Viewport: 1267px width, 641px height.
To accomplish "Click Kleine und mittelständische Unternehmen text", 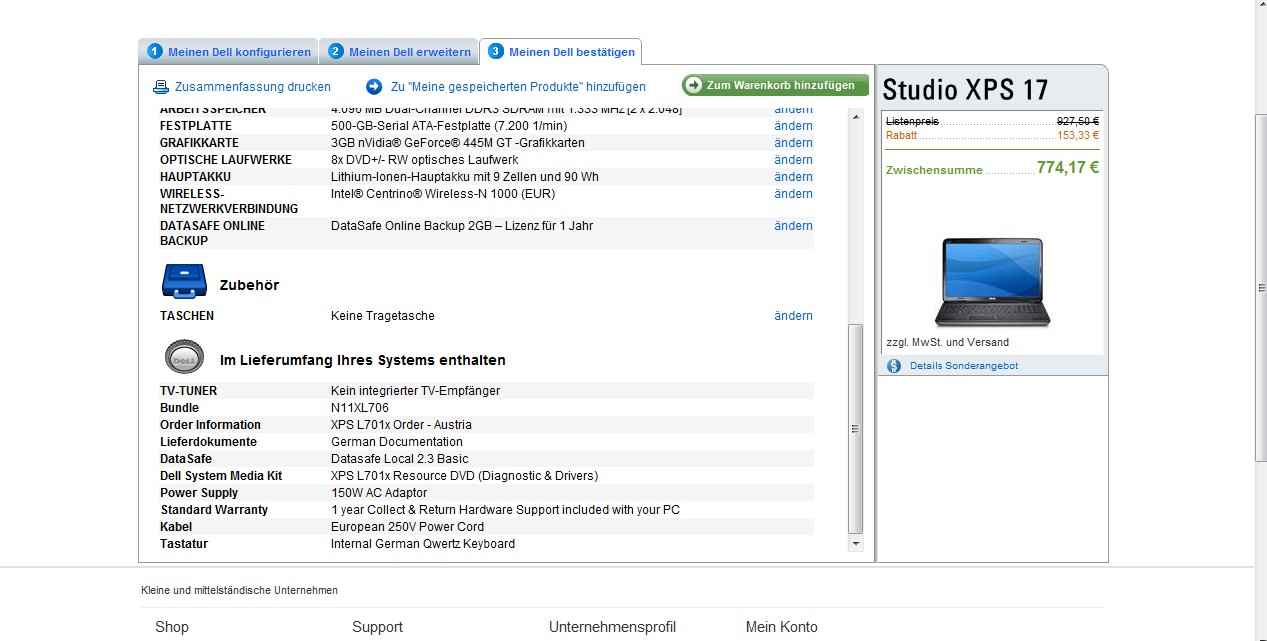I will click(x=239, y=590).
